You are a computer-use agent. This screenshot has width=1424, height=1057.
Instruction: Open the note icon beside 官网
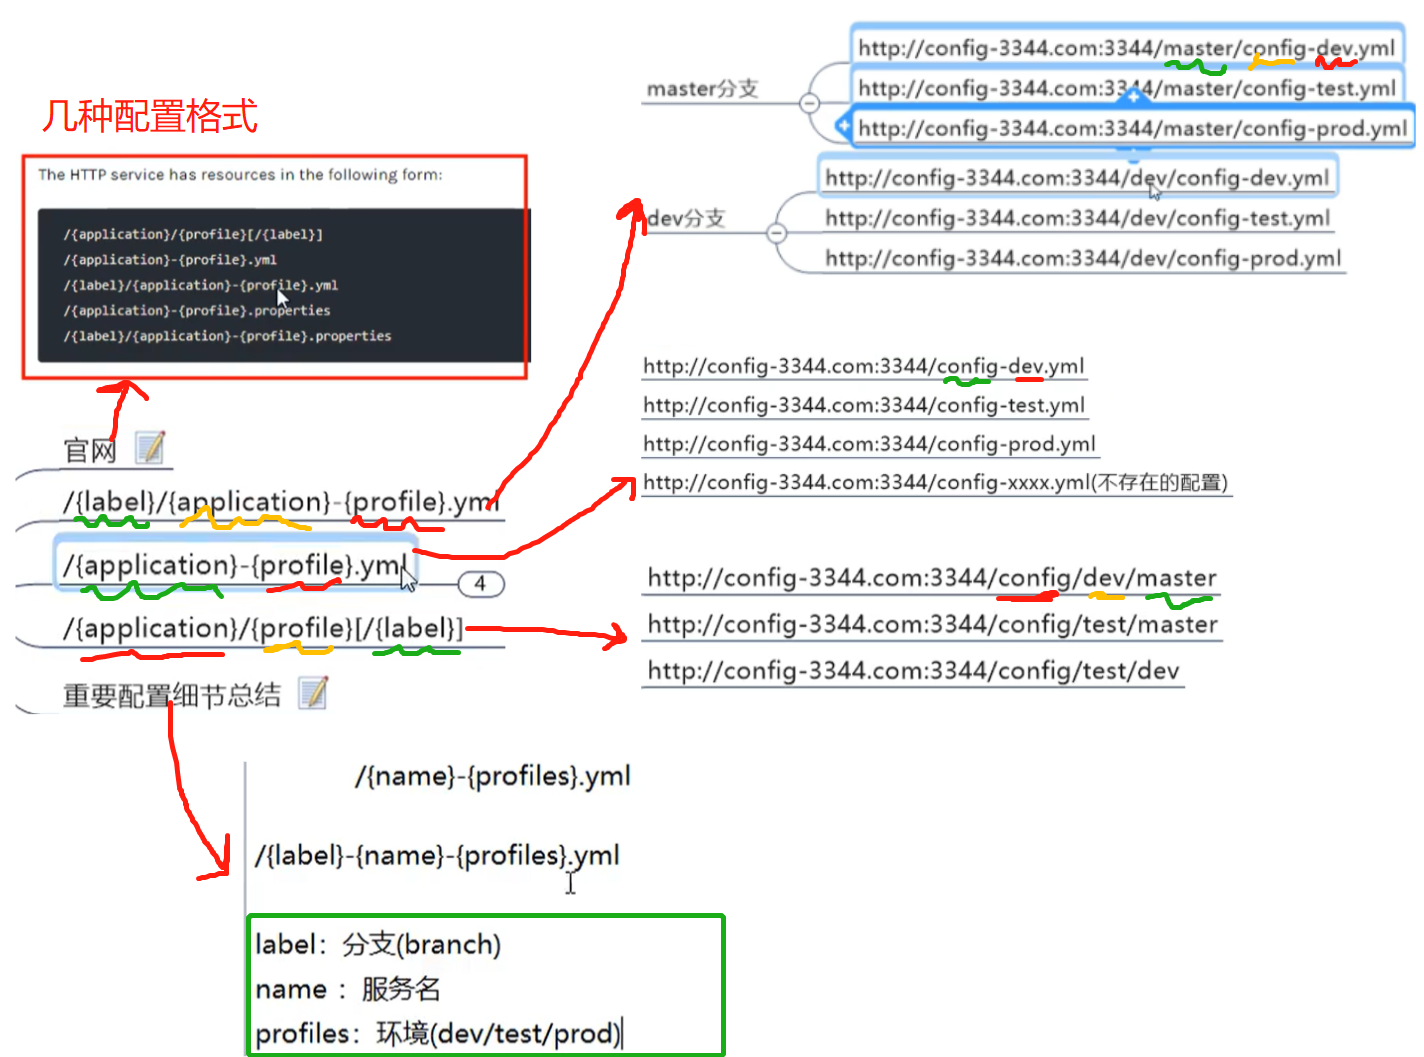pyautogui.click(x=150, y=448)
